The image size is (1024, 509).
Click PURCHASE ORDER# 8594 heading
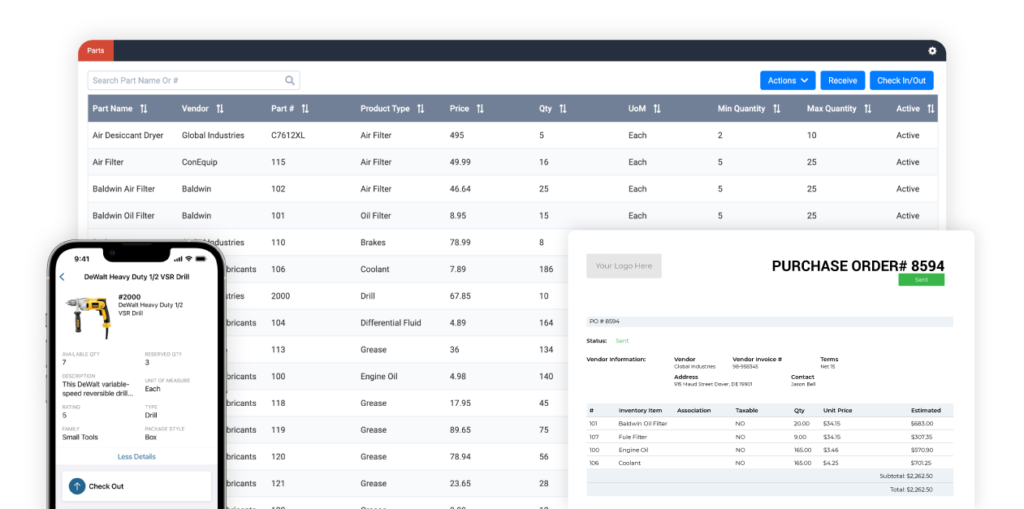point(858,266)
